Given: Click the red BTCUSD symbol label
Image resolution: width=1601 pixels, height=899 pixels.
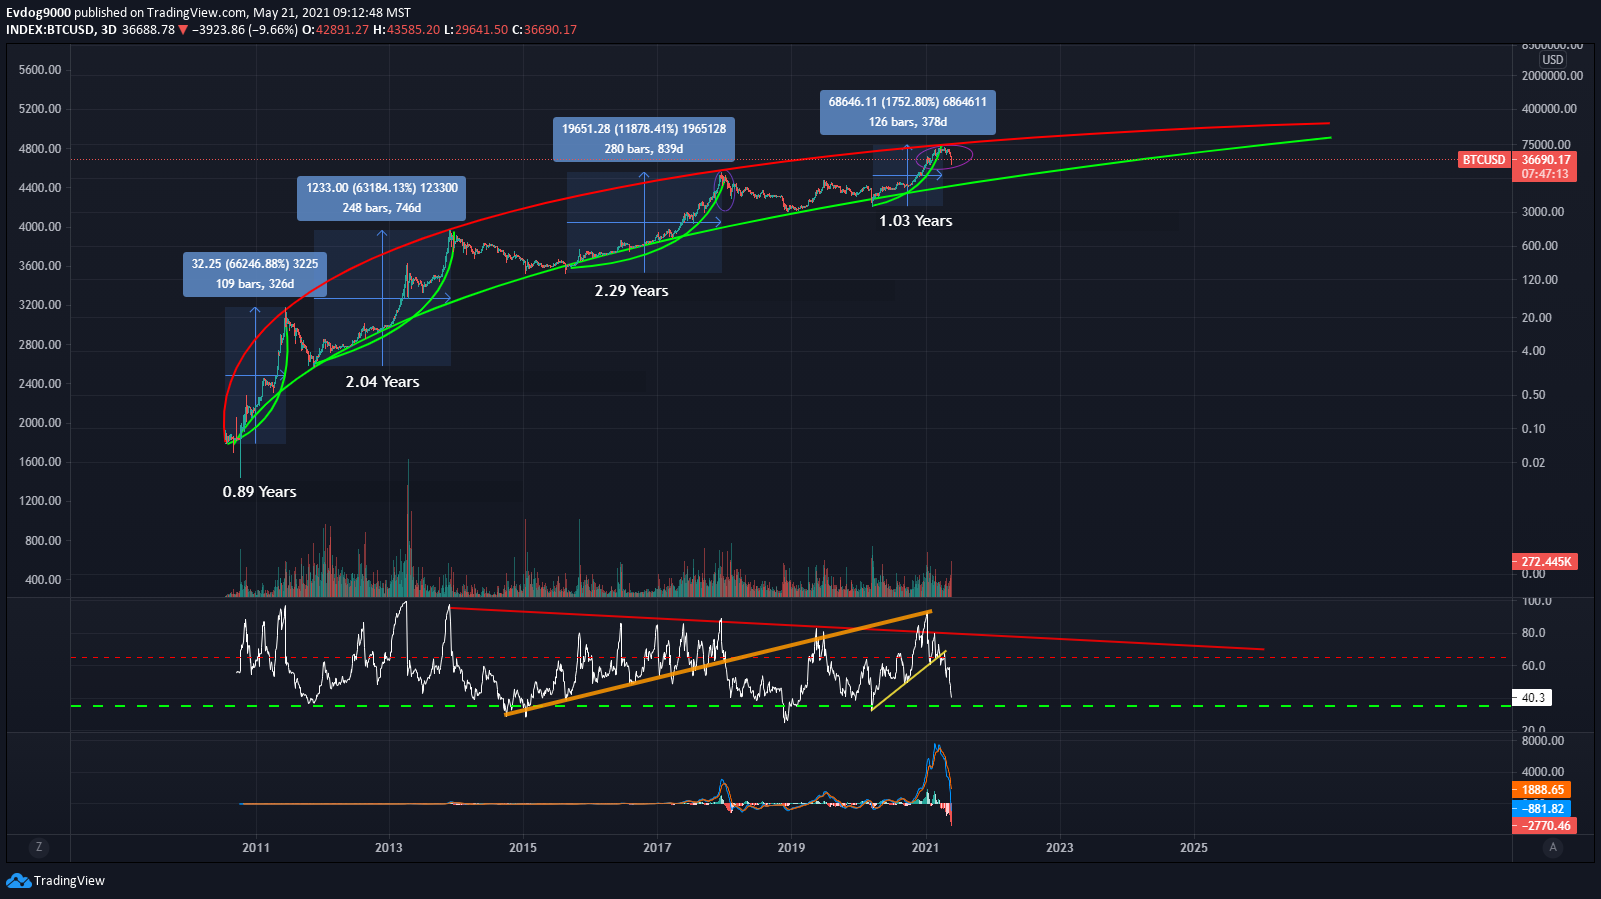Looking at the screenshot, I should (1483, 160).
